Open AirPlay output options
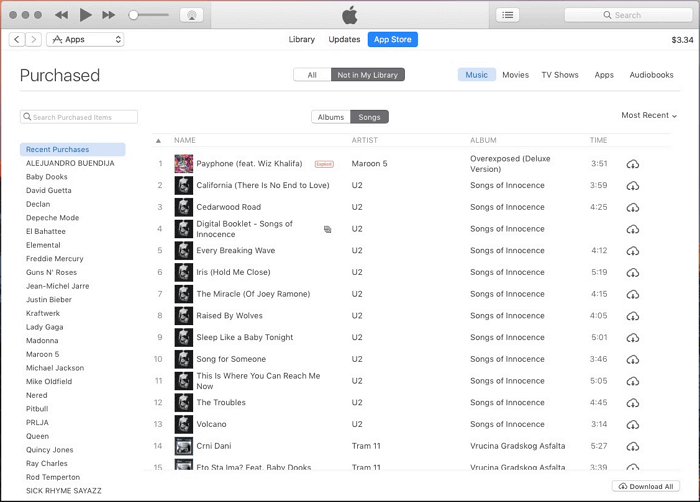Screen dimensions: 700x502 coord(192,15)
